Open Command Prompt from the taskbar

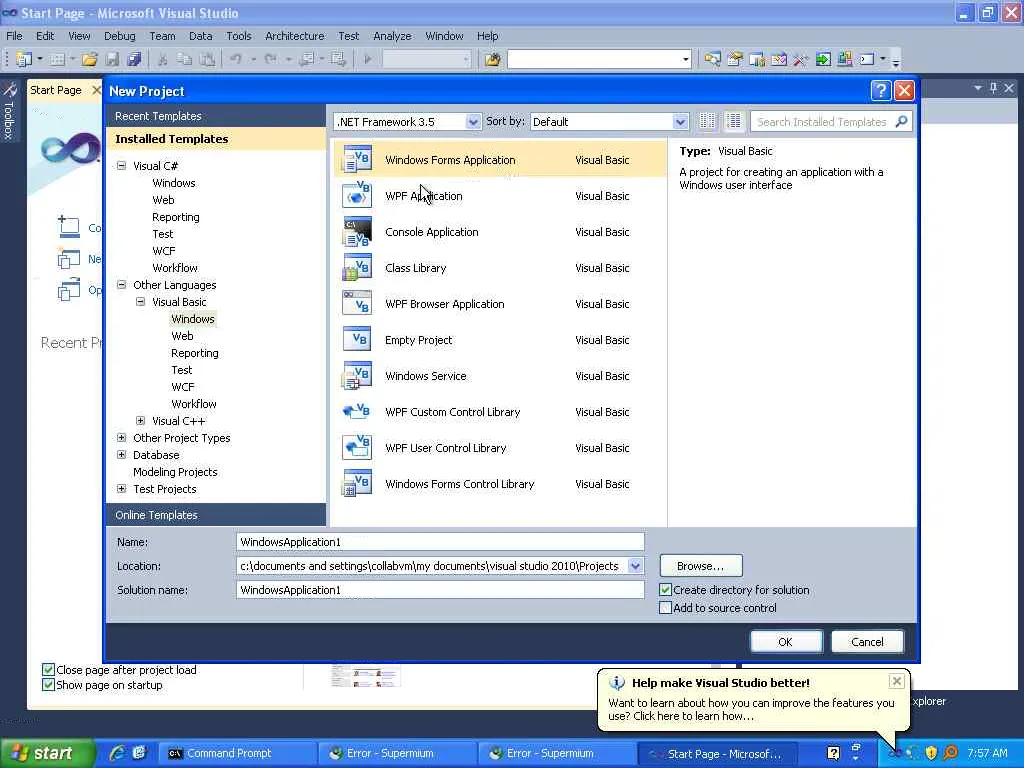point(238,753)
